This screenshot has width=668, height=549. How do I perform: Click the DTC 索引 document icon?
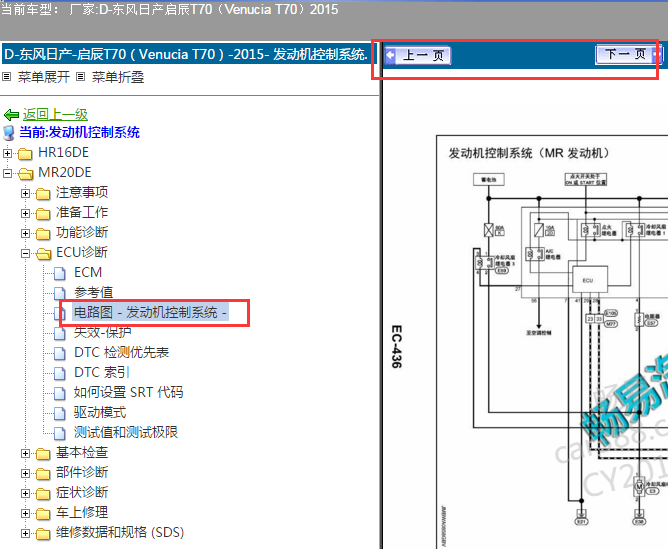[60, 373]
